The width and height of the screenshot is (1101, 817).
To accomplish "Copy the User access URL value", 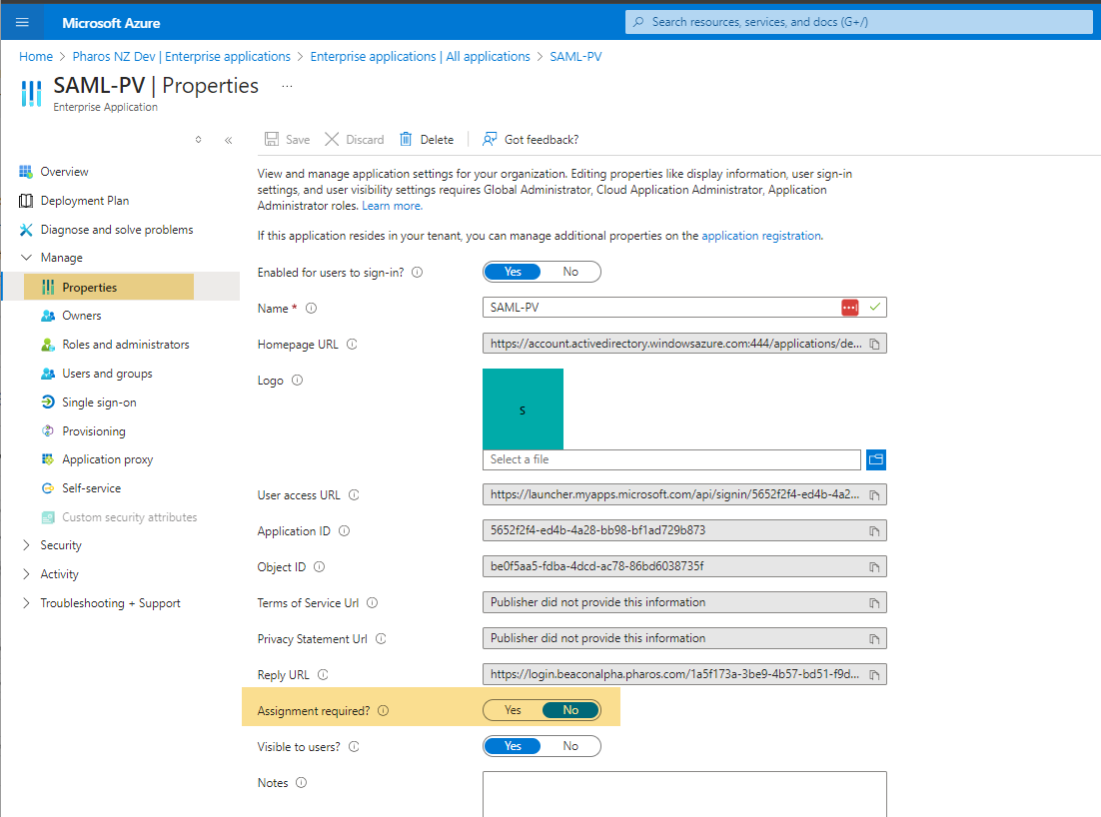I will (874, 495).
